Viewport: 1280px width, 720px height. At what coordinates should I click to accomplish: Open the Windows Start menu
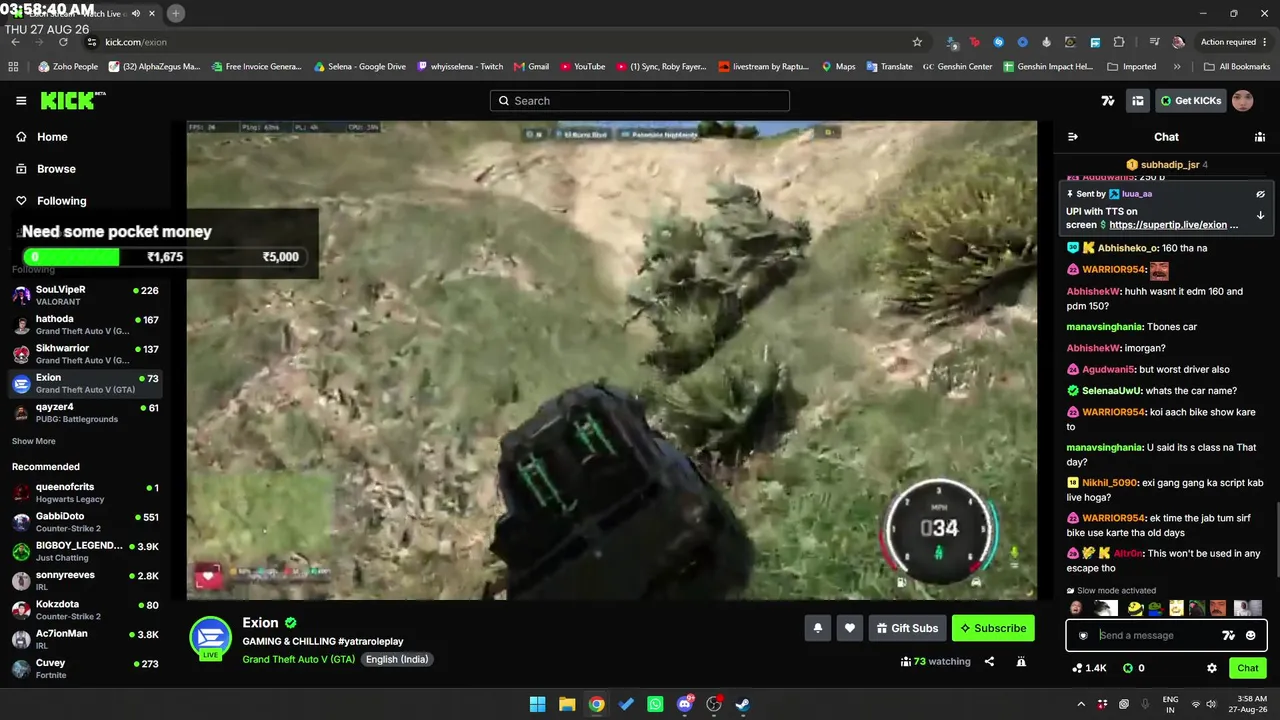(x=537, y=704)
